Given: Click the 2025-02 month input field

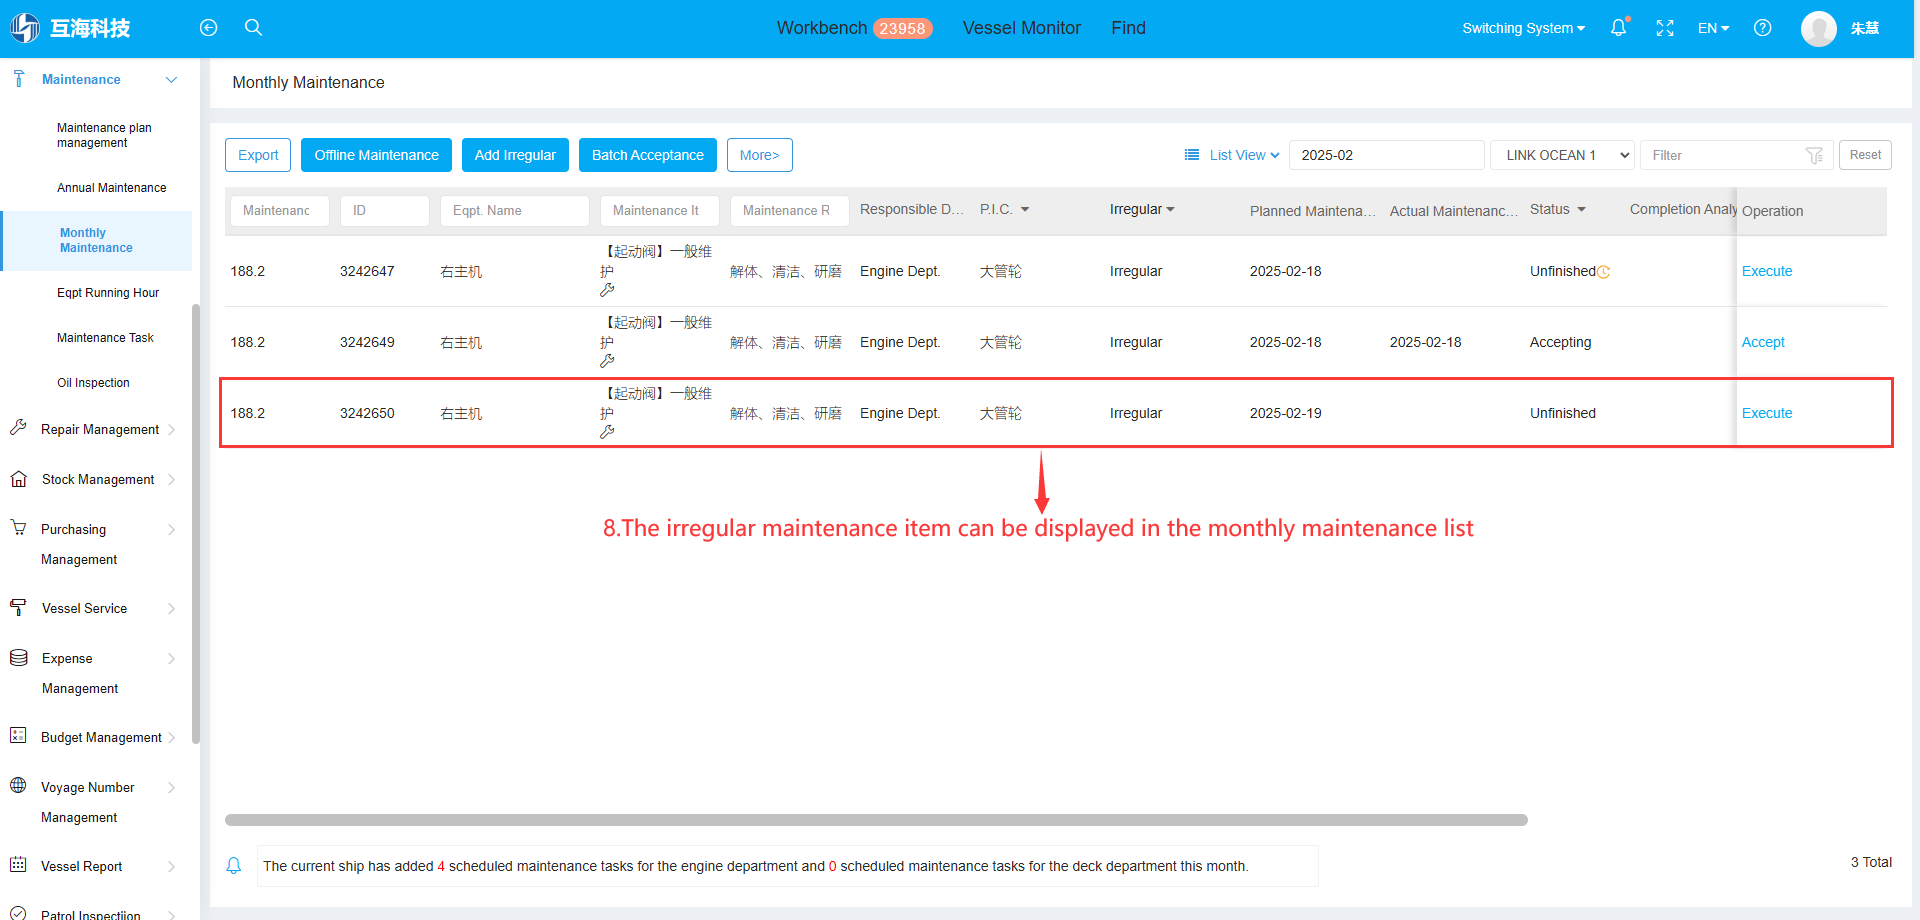Looking at the screenshot, I should pos(1386,155).
